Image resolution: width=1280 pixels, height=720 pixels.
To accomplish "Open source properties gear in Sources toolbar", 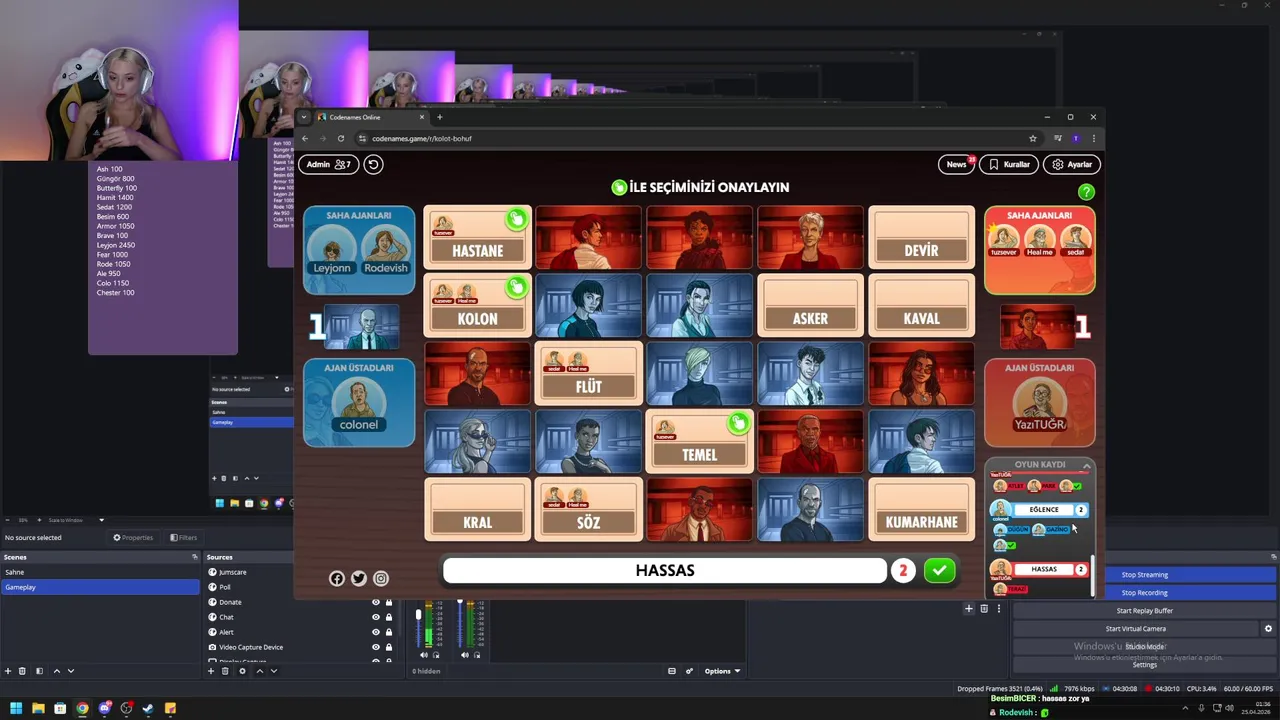I will 242,671.
